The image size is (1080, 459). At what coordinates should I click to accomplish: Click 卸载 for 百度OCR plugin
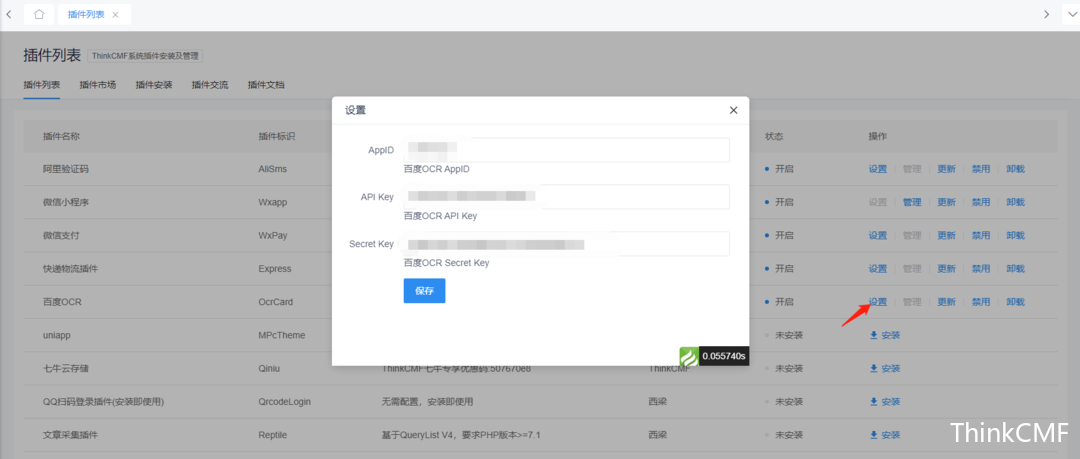1015,302
